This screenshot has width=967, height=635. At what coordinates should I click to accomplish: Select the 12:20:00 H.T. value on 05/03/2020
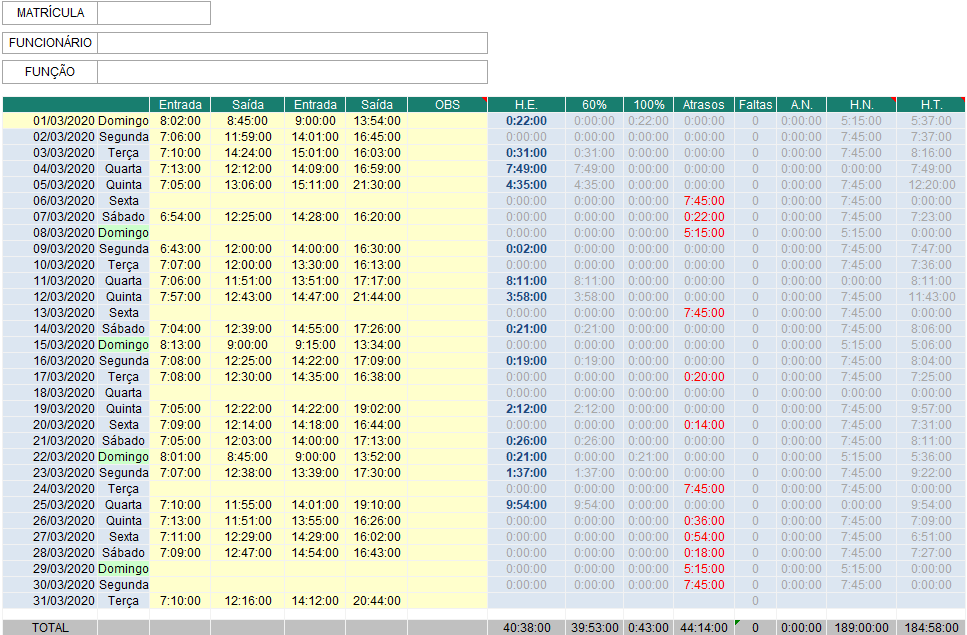click(x=931, y=185)
